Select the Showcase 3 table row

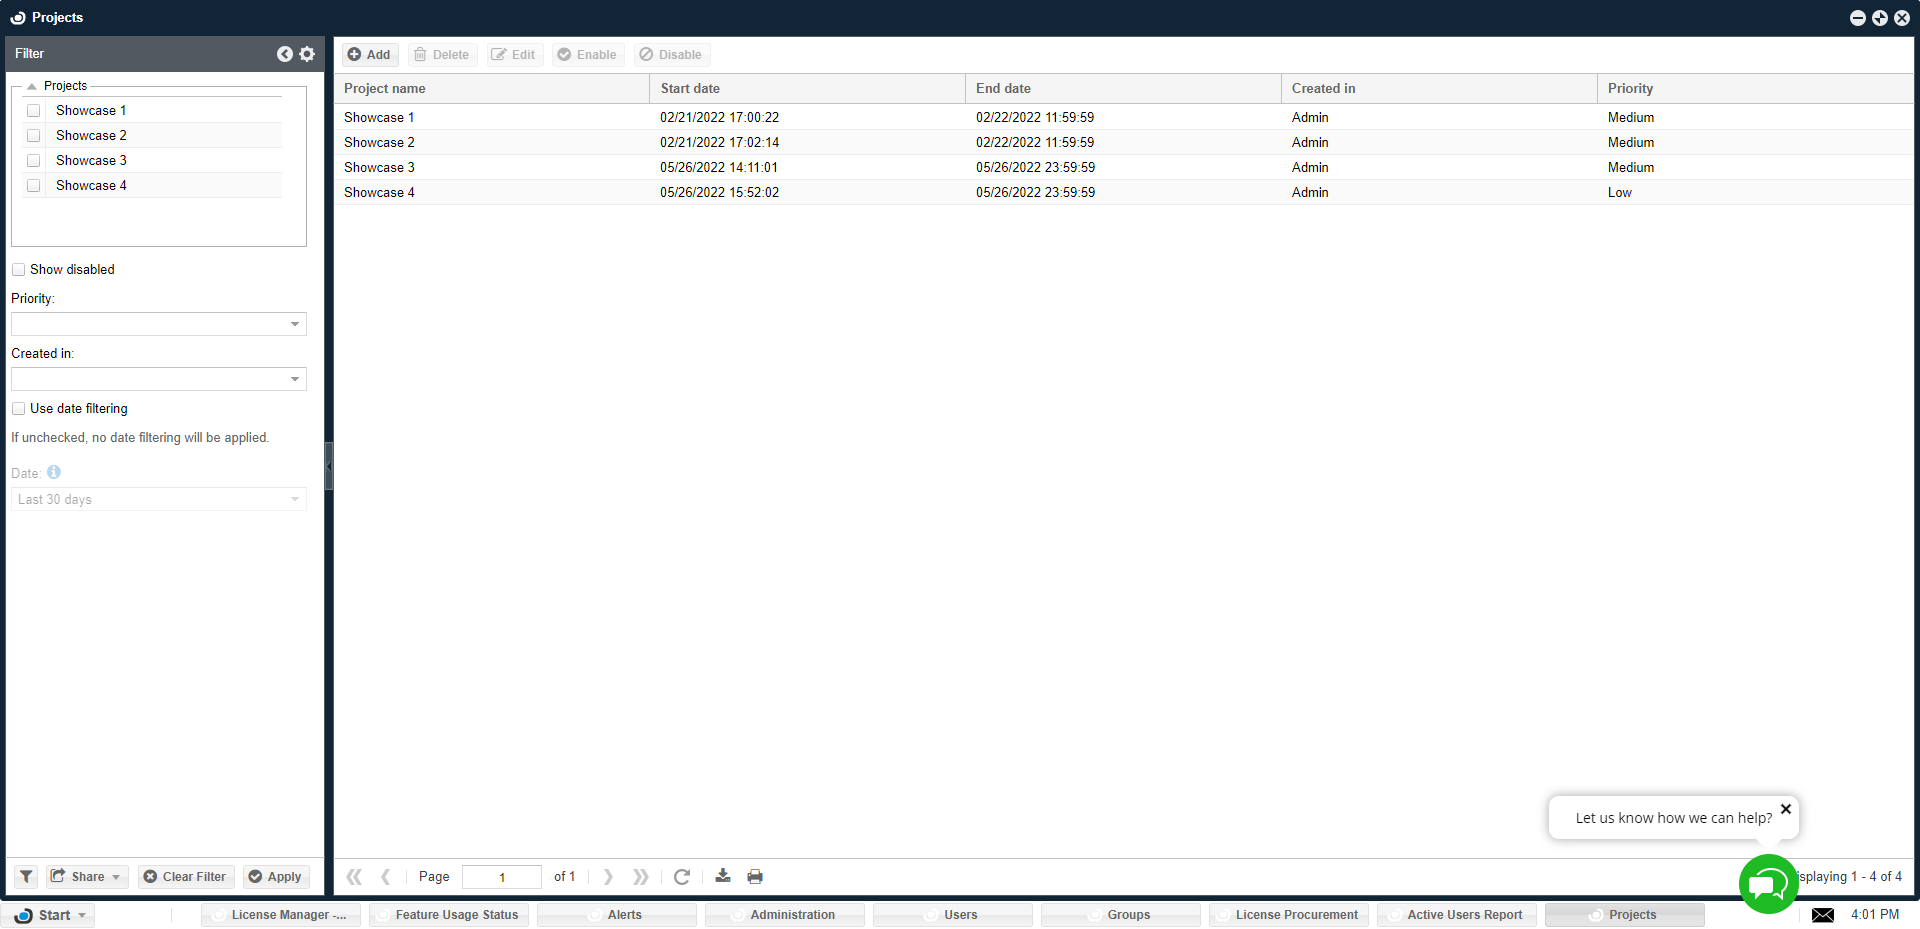point(1123,168)
